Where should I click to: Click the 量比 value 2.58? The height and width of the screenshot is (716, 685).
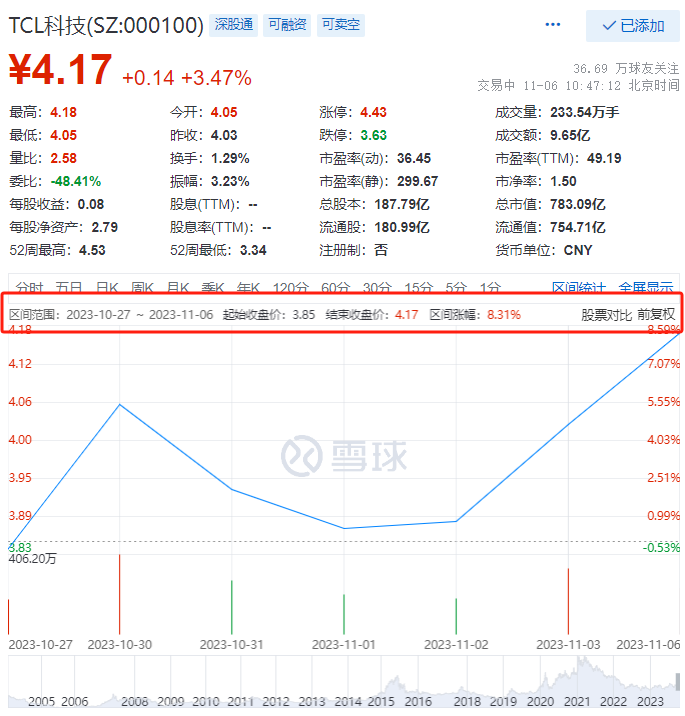[63, 158]
